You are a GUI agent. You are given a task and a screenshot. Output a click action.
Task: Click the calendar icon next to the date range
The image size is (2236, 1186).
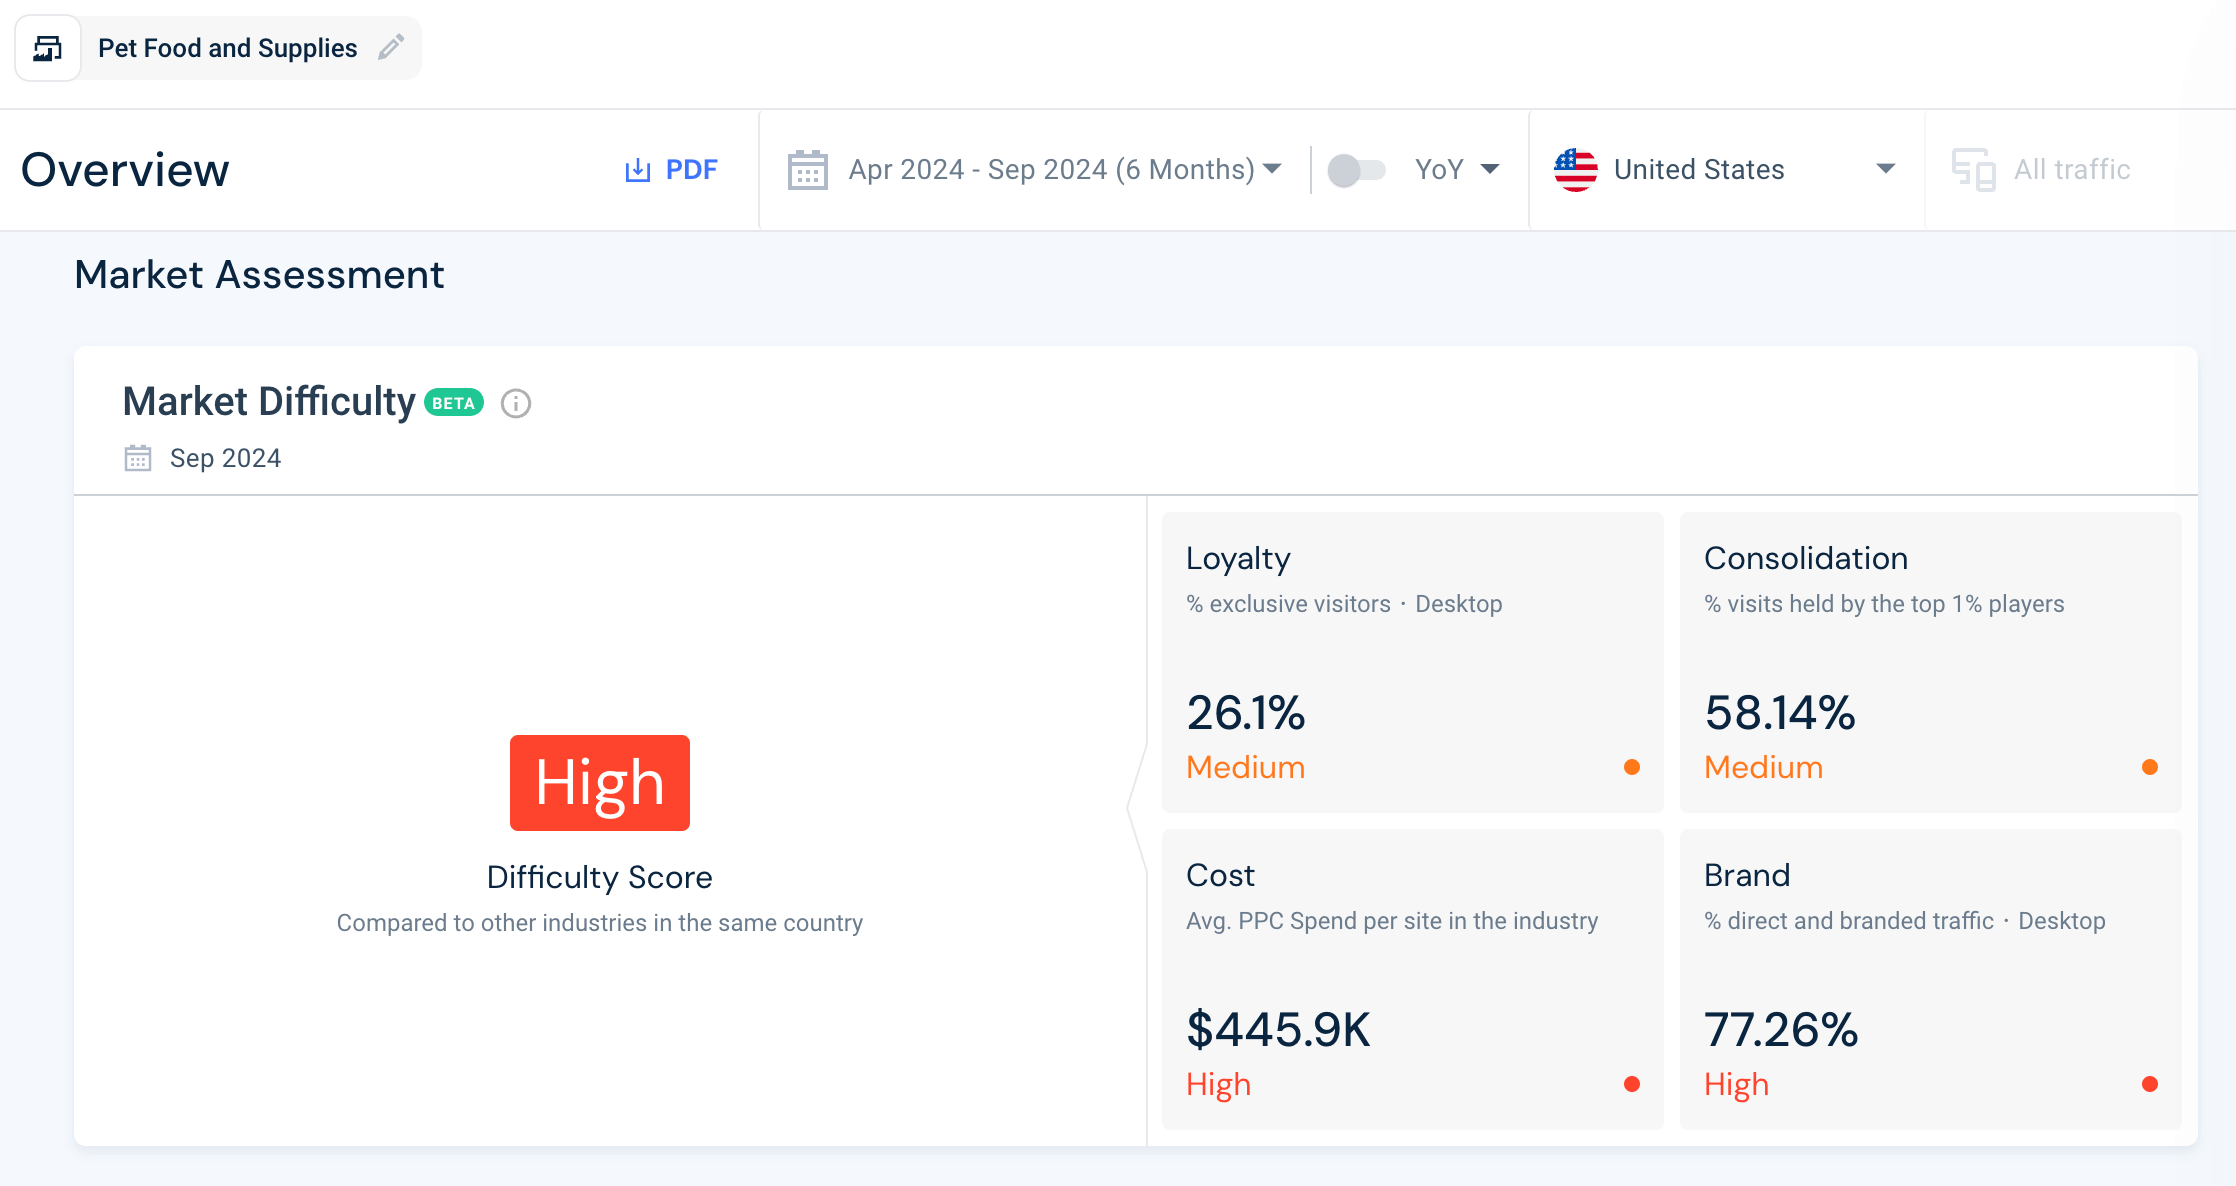pos(808,170)
